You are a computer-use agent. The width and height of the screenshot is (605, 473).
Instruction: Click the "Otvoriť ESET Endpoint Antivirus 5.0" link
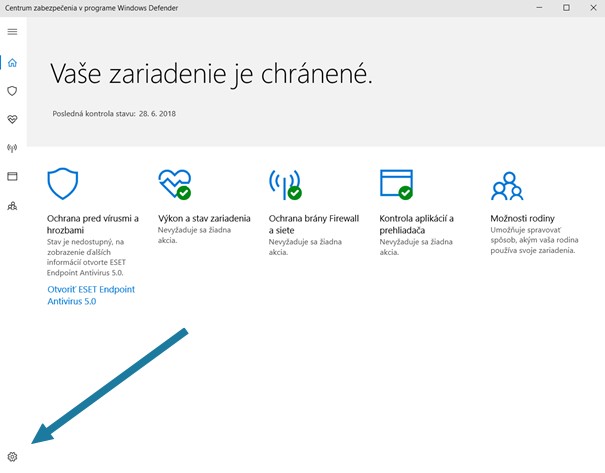91,295
